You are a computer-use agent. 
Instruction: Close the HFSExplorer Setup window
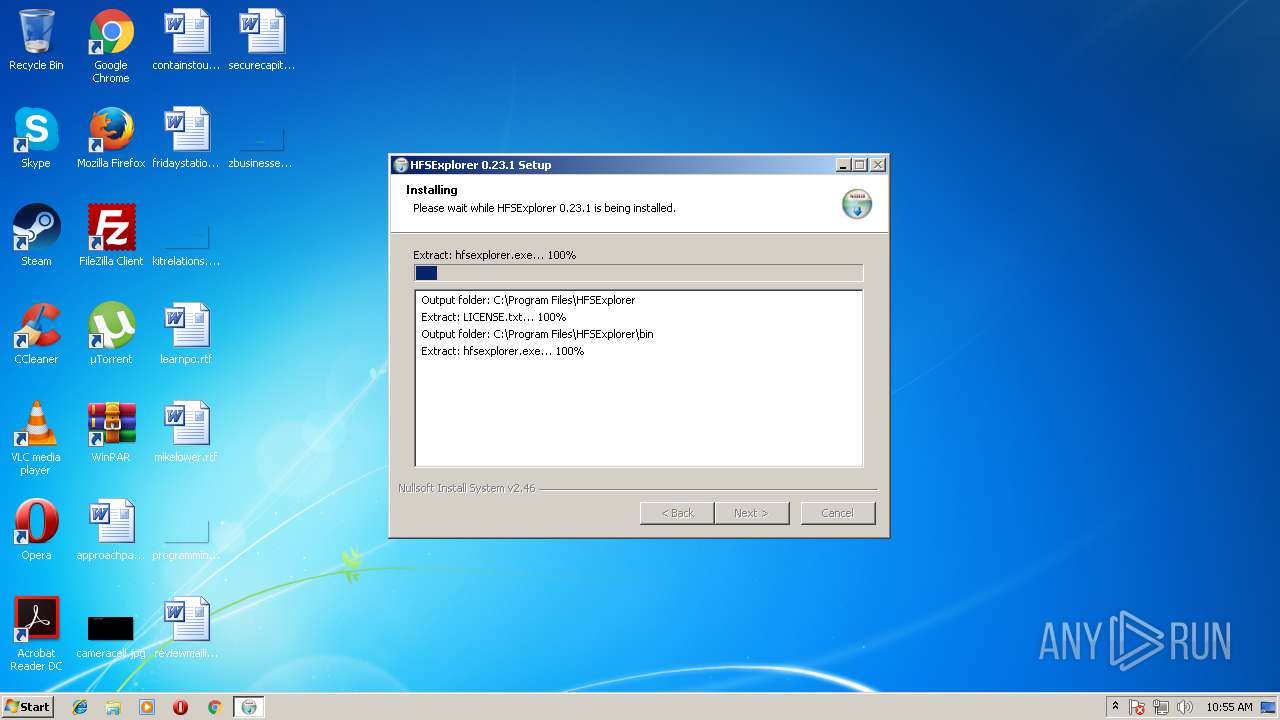pos(878,165)
